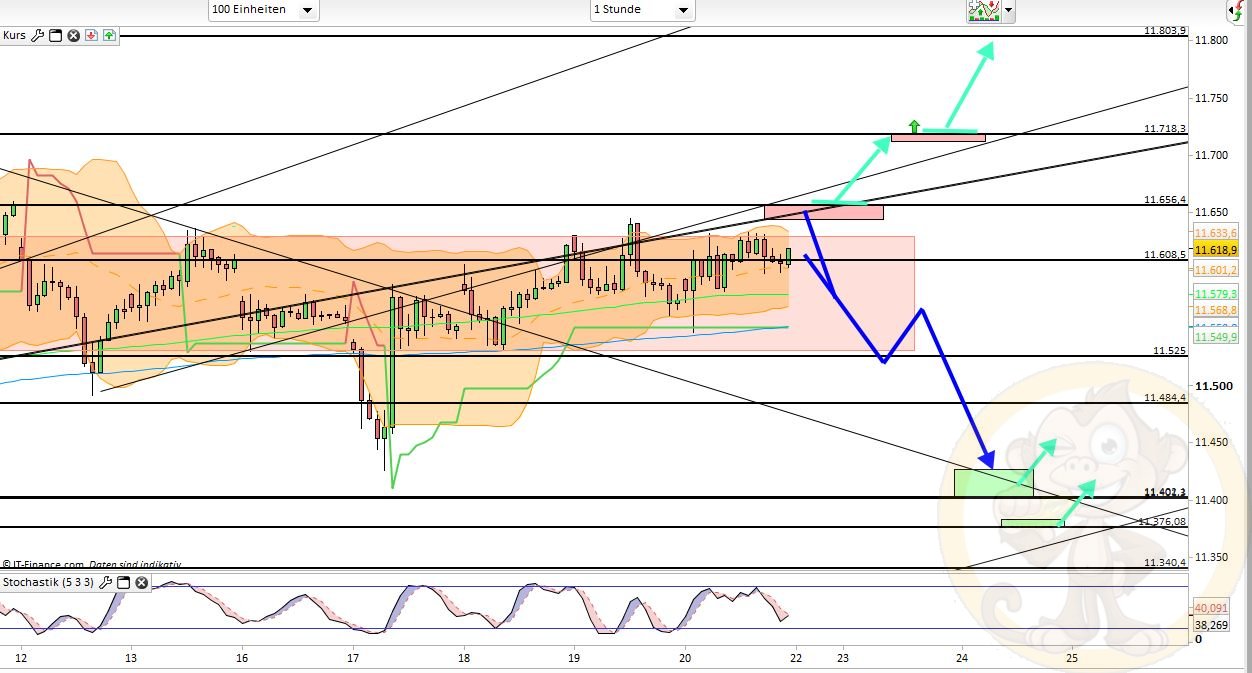Viewport: 1252px width, 673px height.
Task: Click the 11.656,4 level label
Action: coord(1165,200)
